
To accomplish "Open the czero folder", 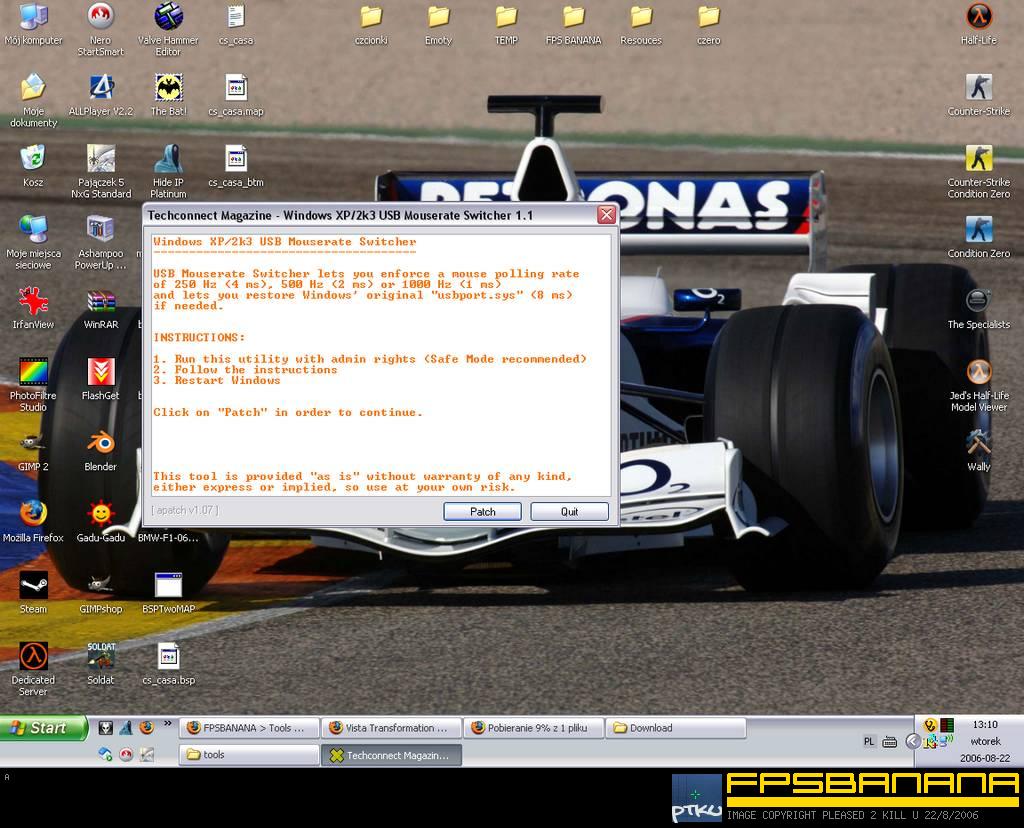I will click(709, 25).
